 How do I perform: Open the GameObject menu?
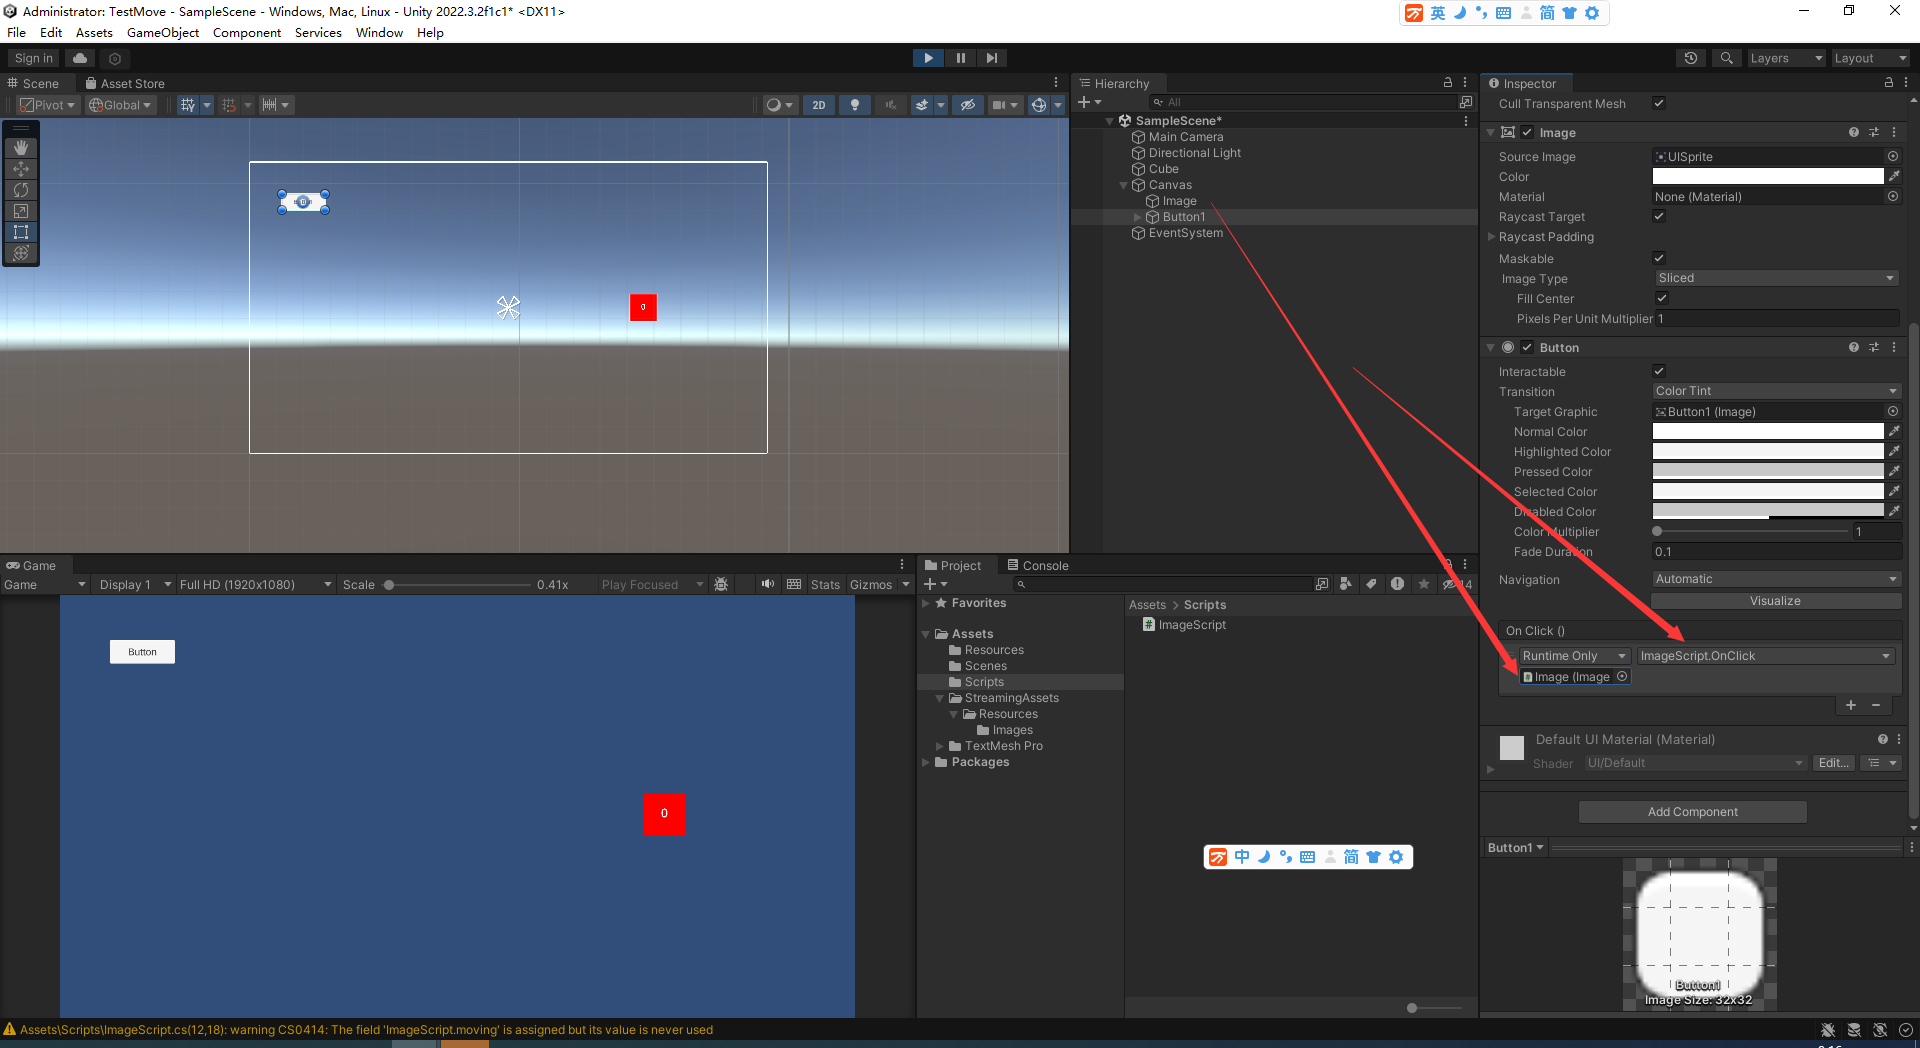163,32
